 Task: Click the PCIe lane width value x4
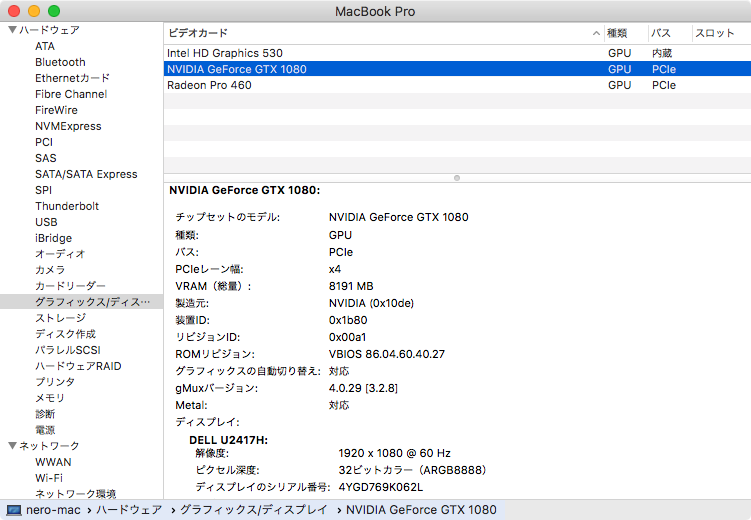(x=335, y=269)
